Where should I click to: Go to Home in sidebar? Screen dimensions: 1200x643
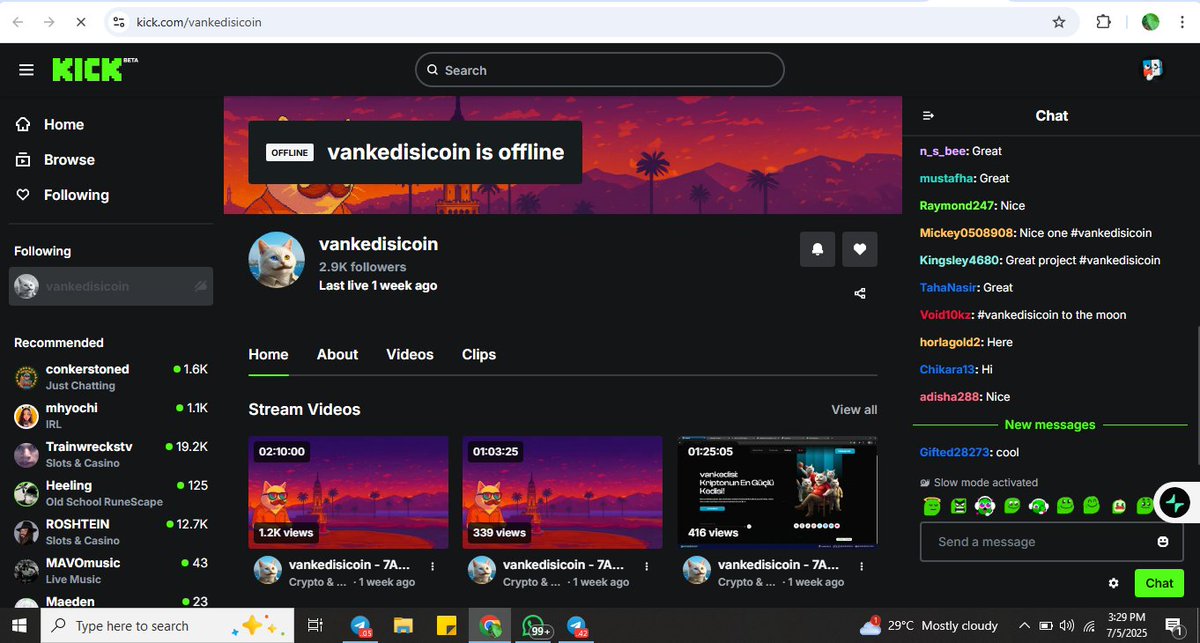[x=62, y=125]
